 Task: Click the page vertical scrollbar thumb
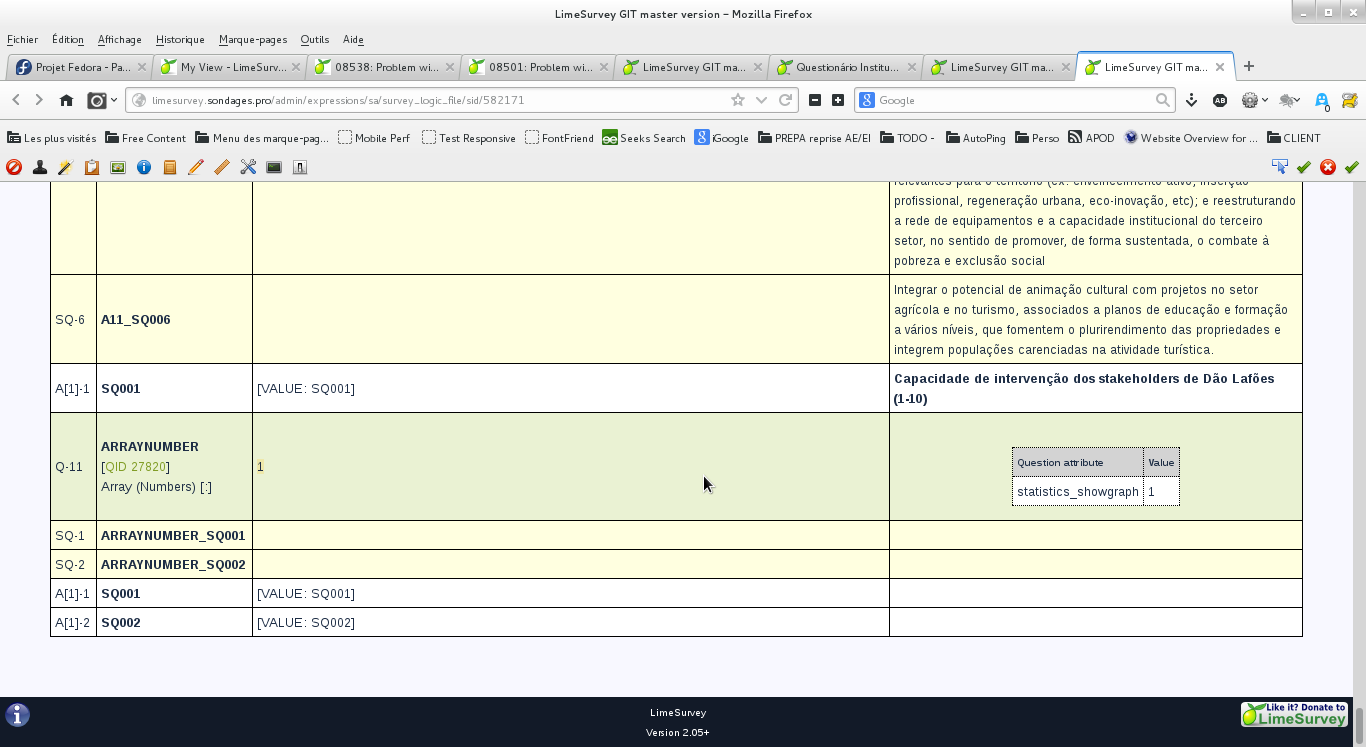click(1359, 719)
